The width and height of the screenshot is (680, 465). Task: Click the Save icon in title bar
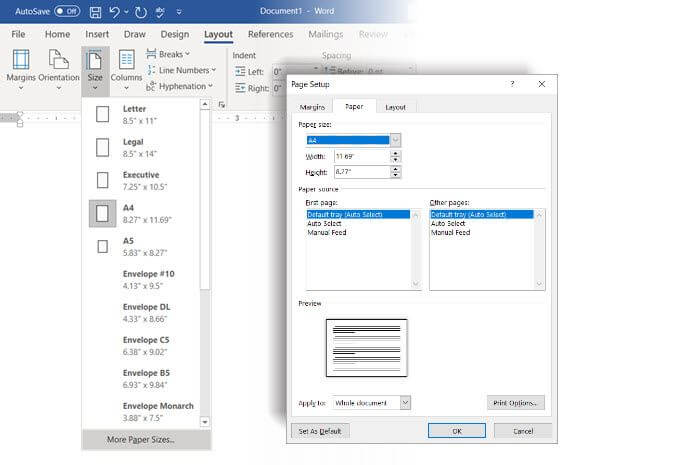click(95, 12)
